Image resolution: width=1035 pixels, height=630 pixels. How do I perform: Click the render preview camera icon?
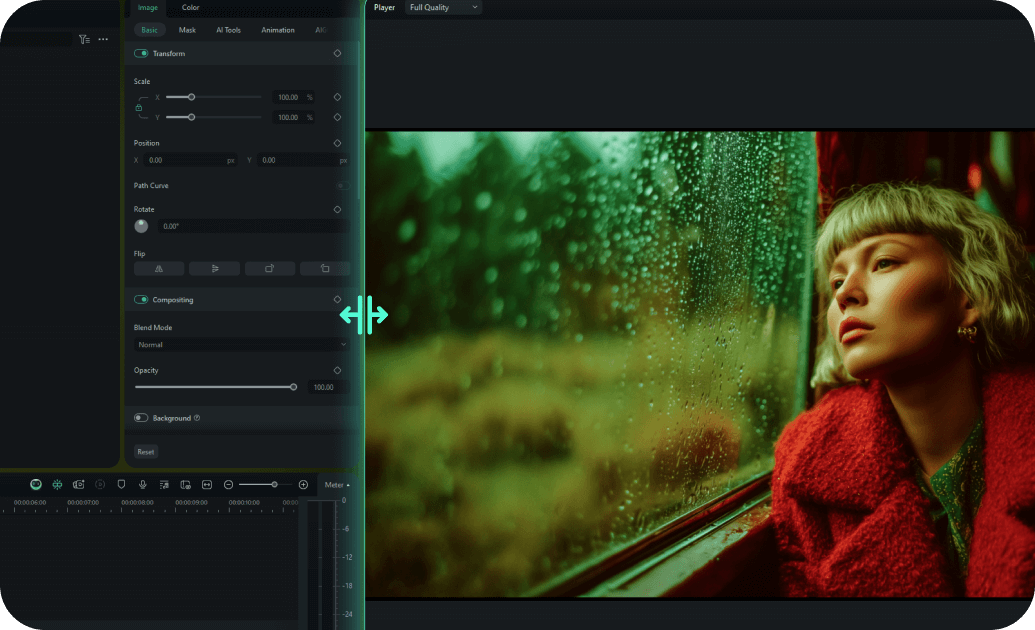pyautogui.click(x=79, y=485)
